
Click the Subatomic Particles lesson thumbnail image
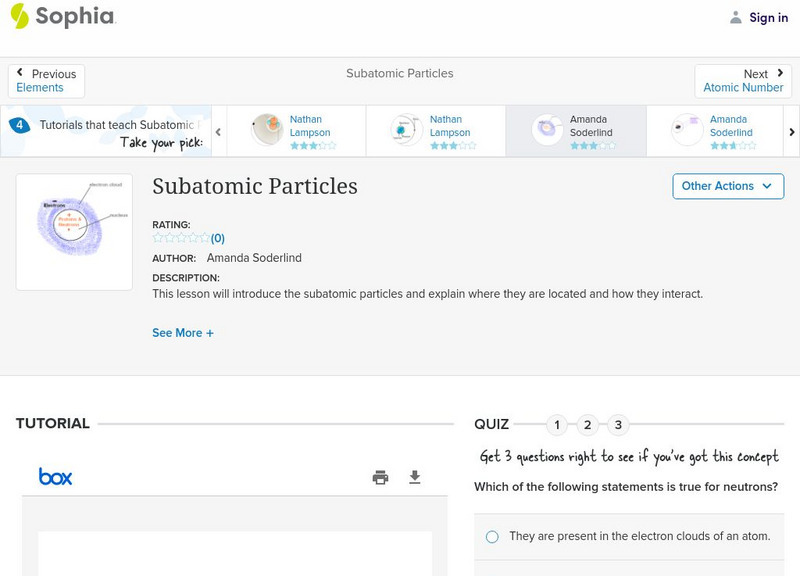[75, 232]
